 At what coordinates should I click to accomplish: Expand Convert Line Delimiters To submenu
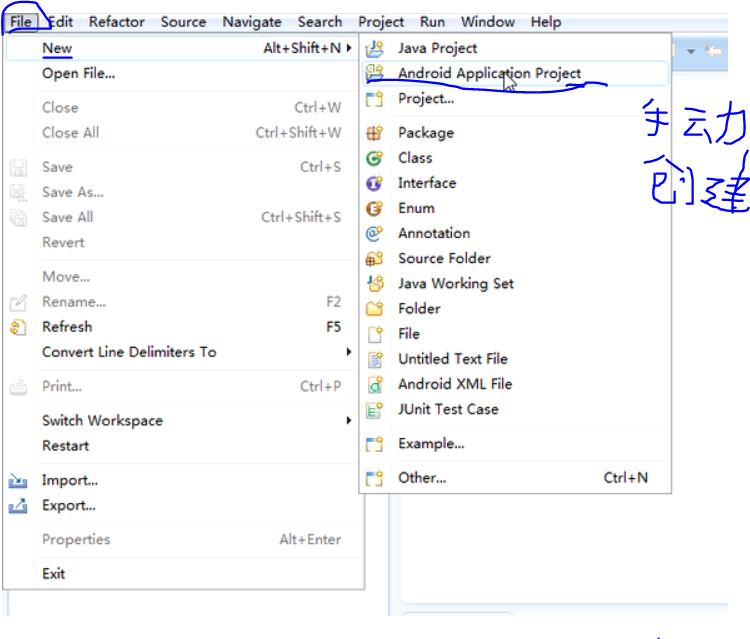click(x=349, y=352)
